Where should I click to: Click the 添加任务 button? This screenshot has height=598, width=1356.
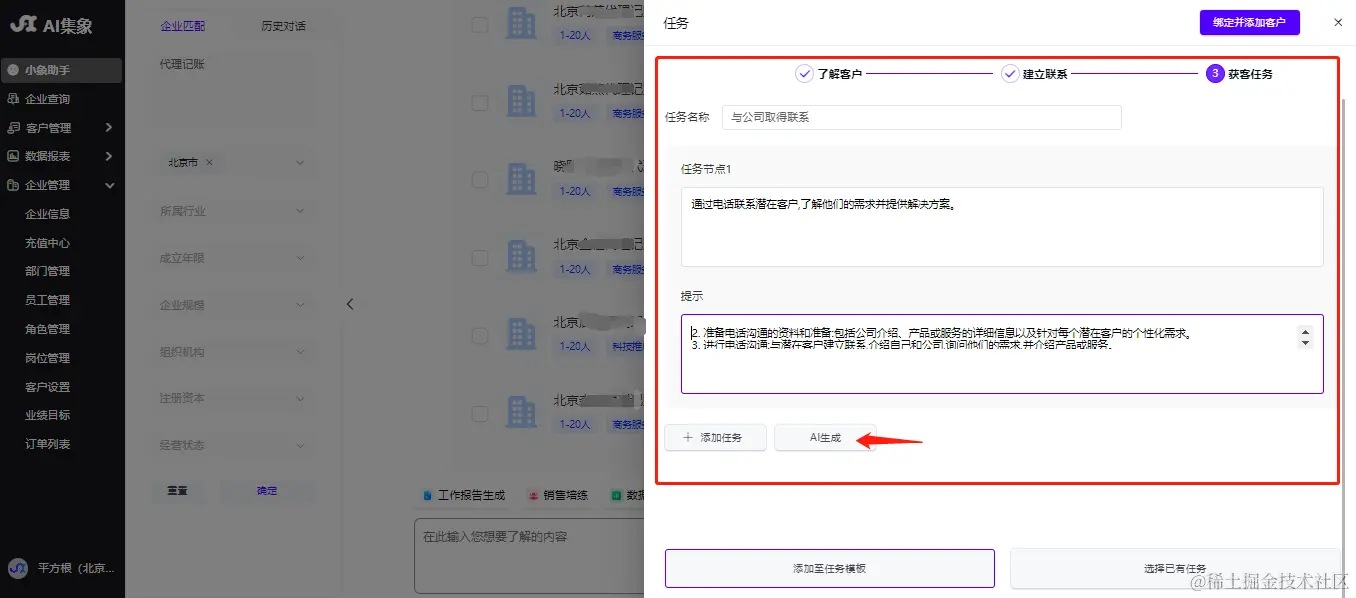pyautogui.click(x=716, y=438)
